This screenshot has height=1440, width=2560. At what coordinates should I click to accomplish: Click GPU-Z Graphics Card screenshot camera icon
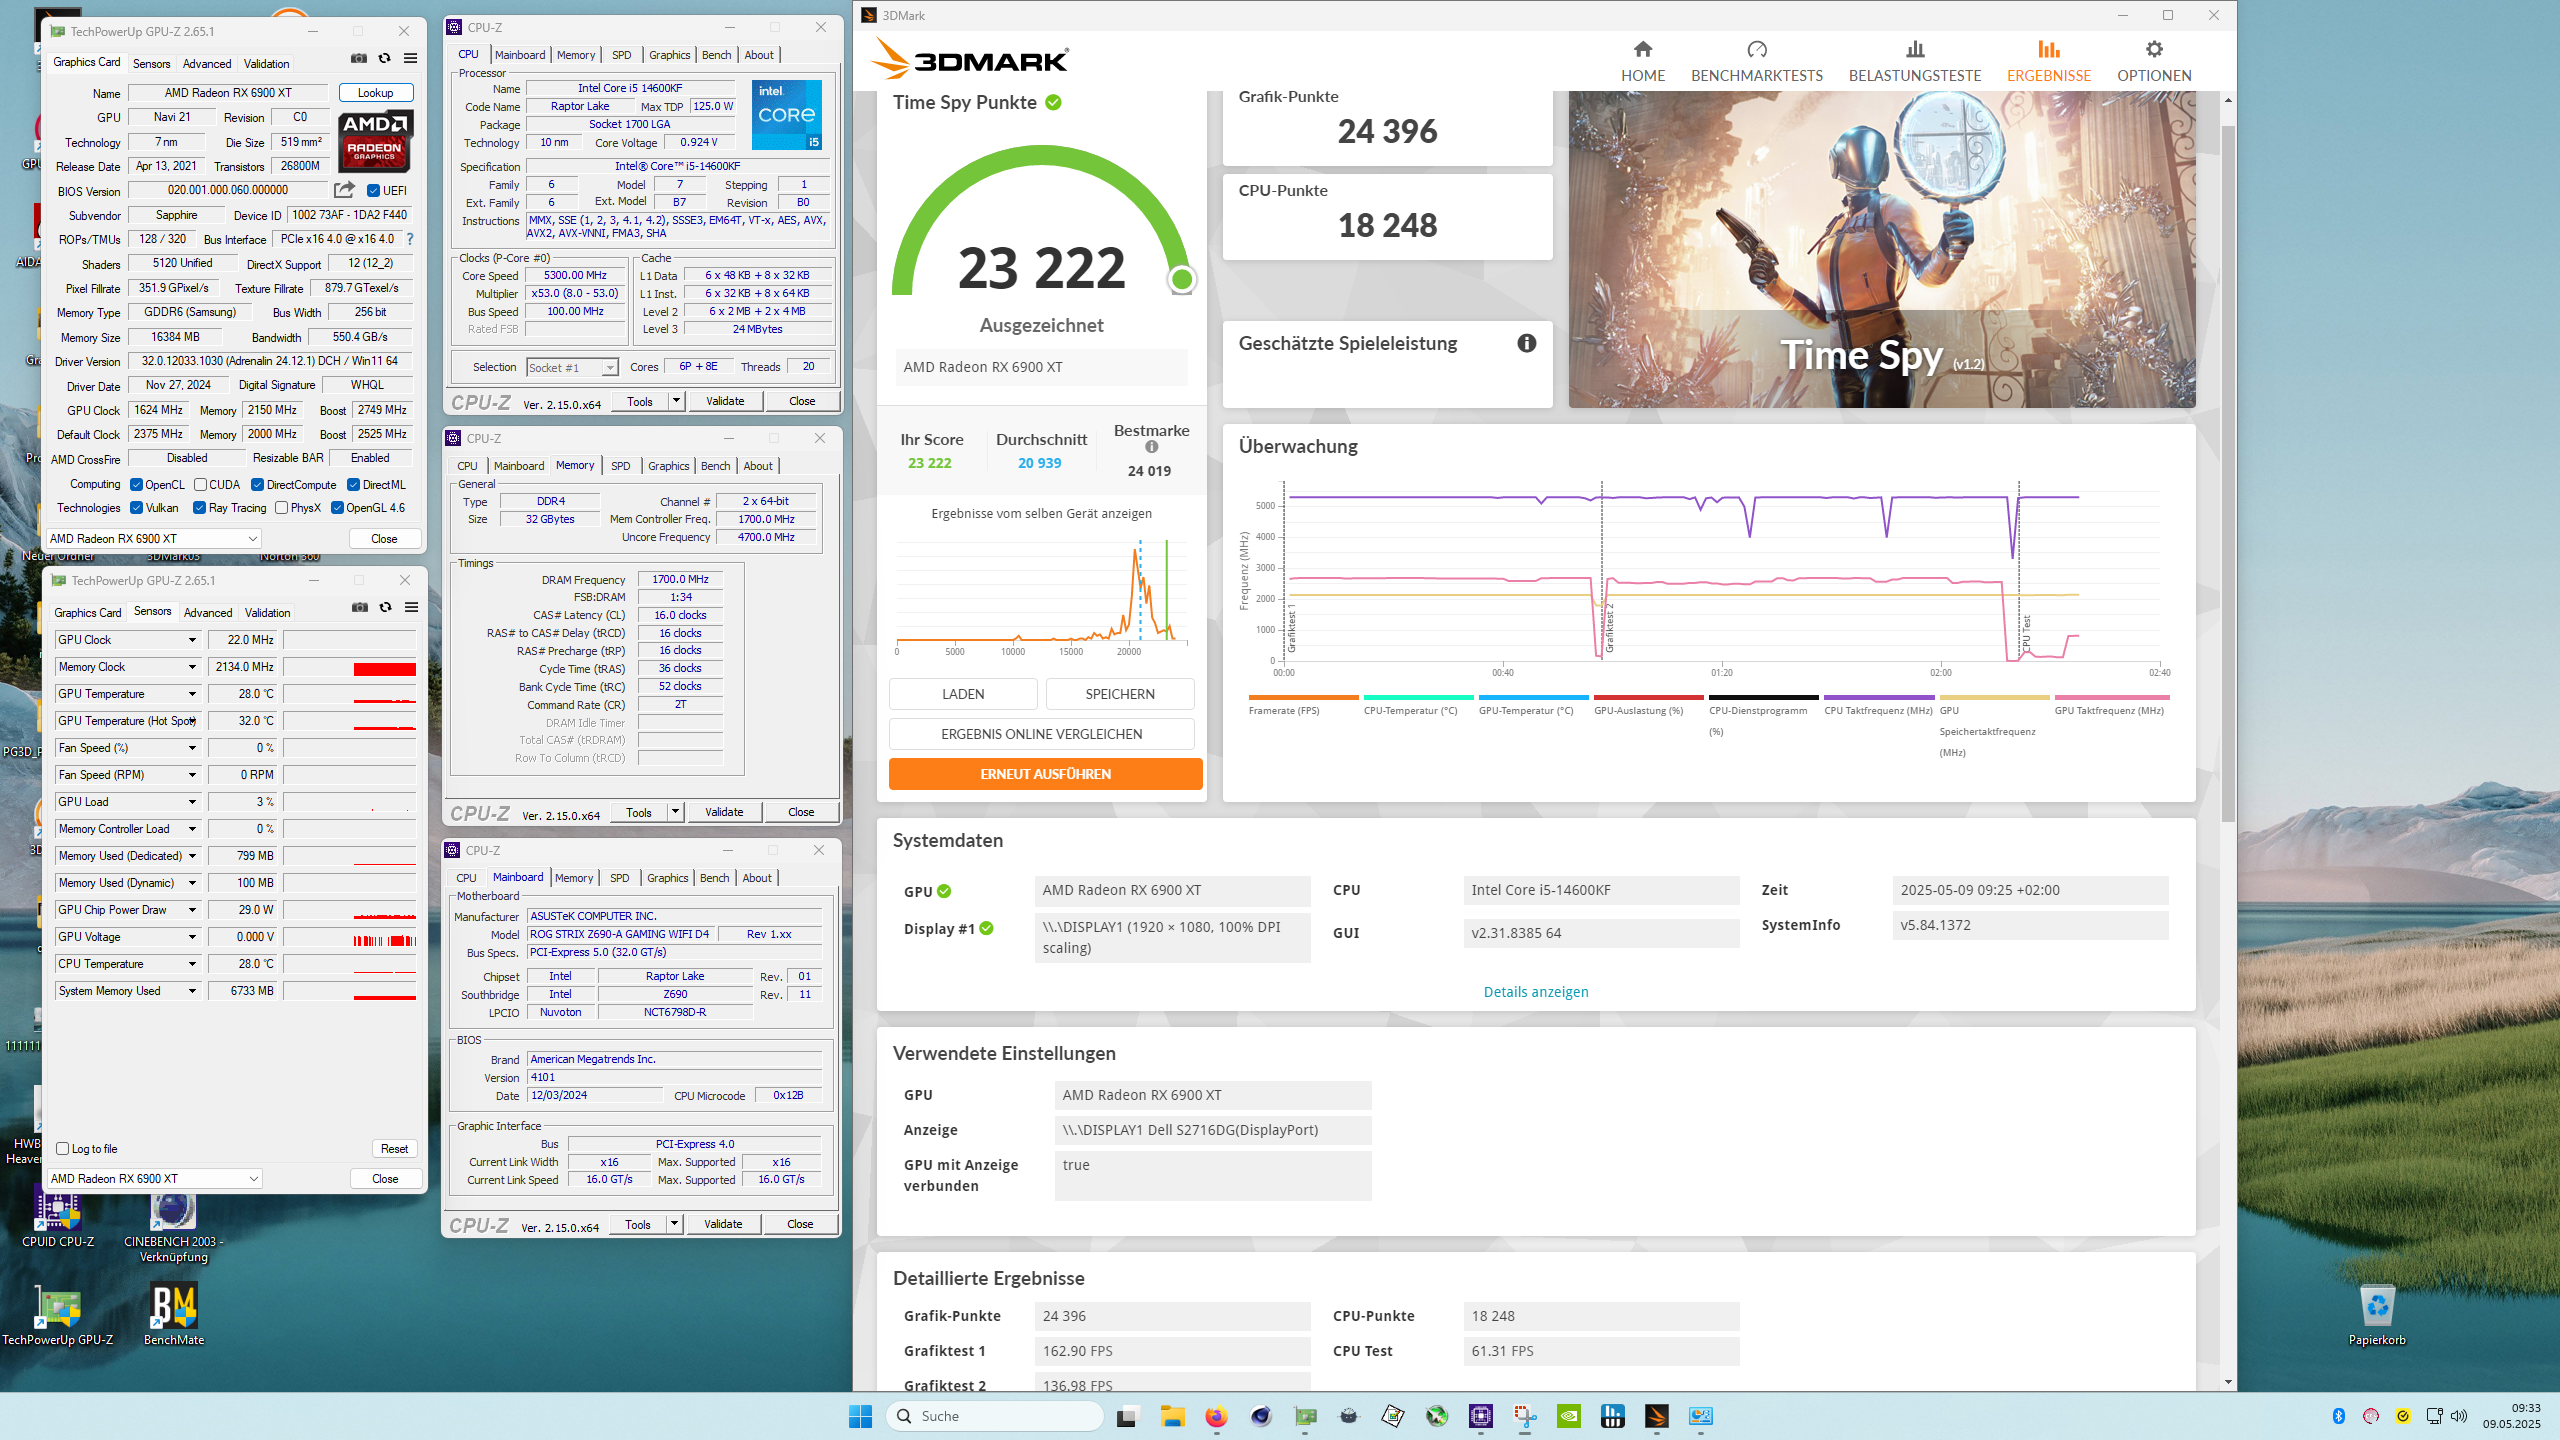tap(358, 59)
